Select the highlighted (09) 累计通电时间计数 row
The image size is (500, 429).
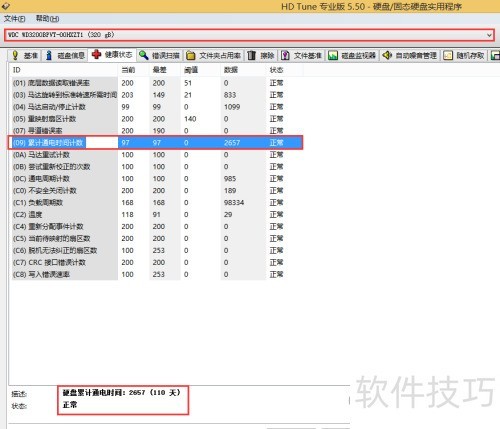(x=156, y=143)
